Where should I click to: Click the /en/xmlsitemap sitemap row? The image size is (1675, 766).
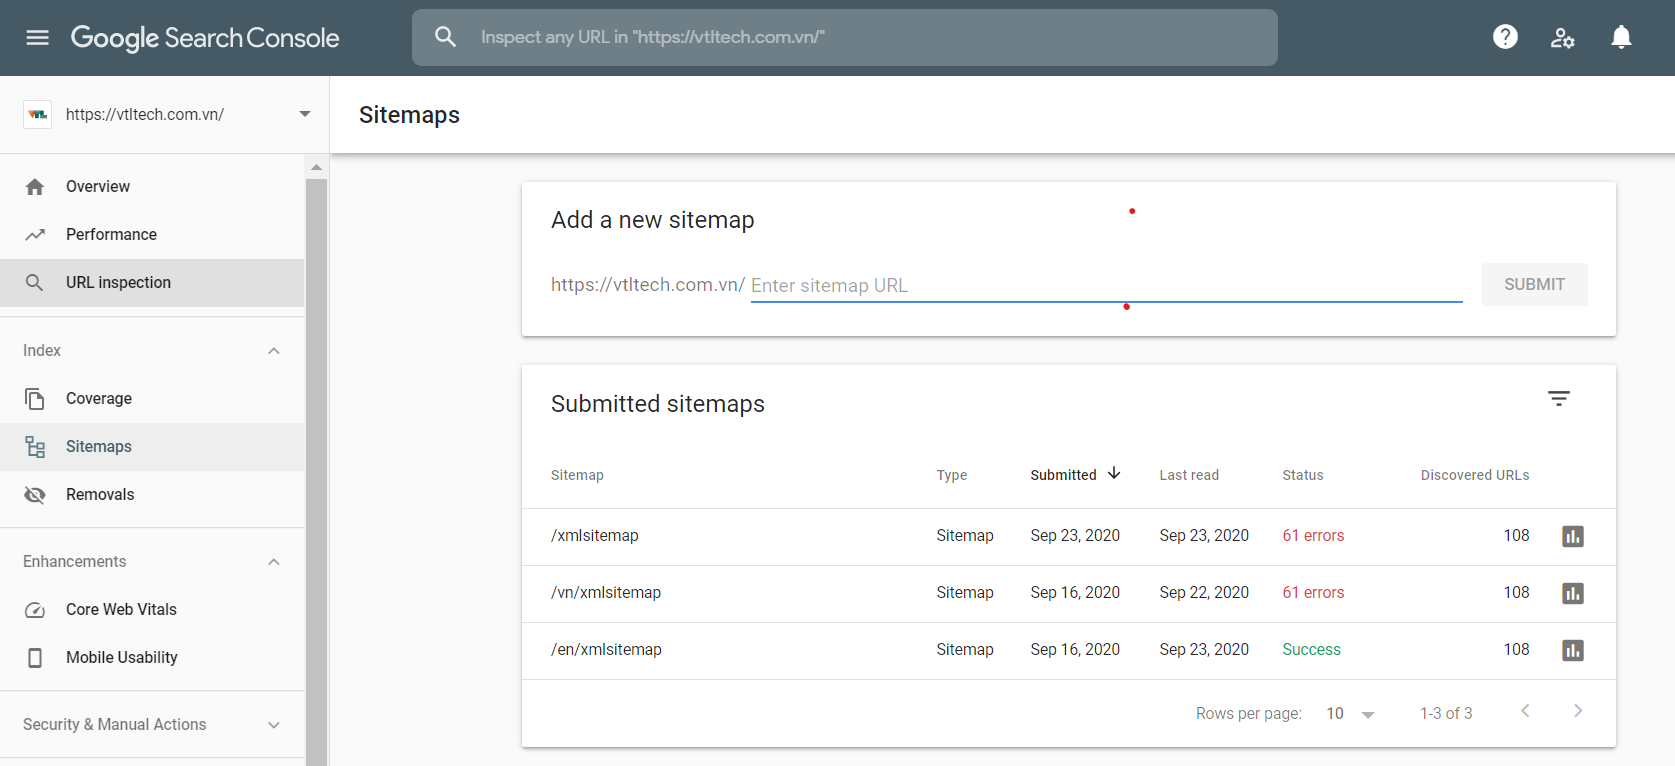click(x=1068, y=651)
